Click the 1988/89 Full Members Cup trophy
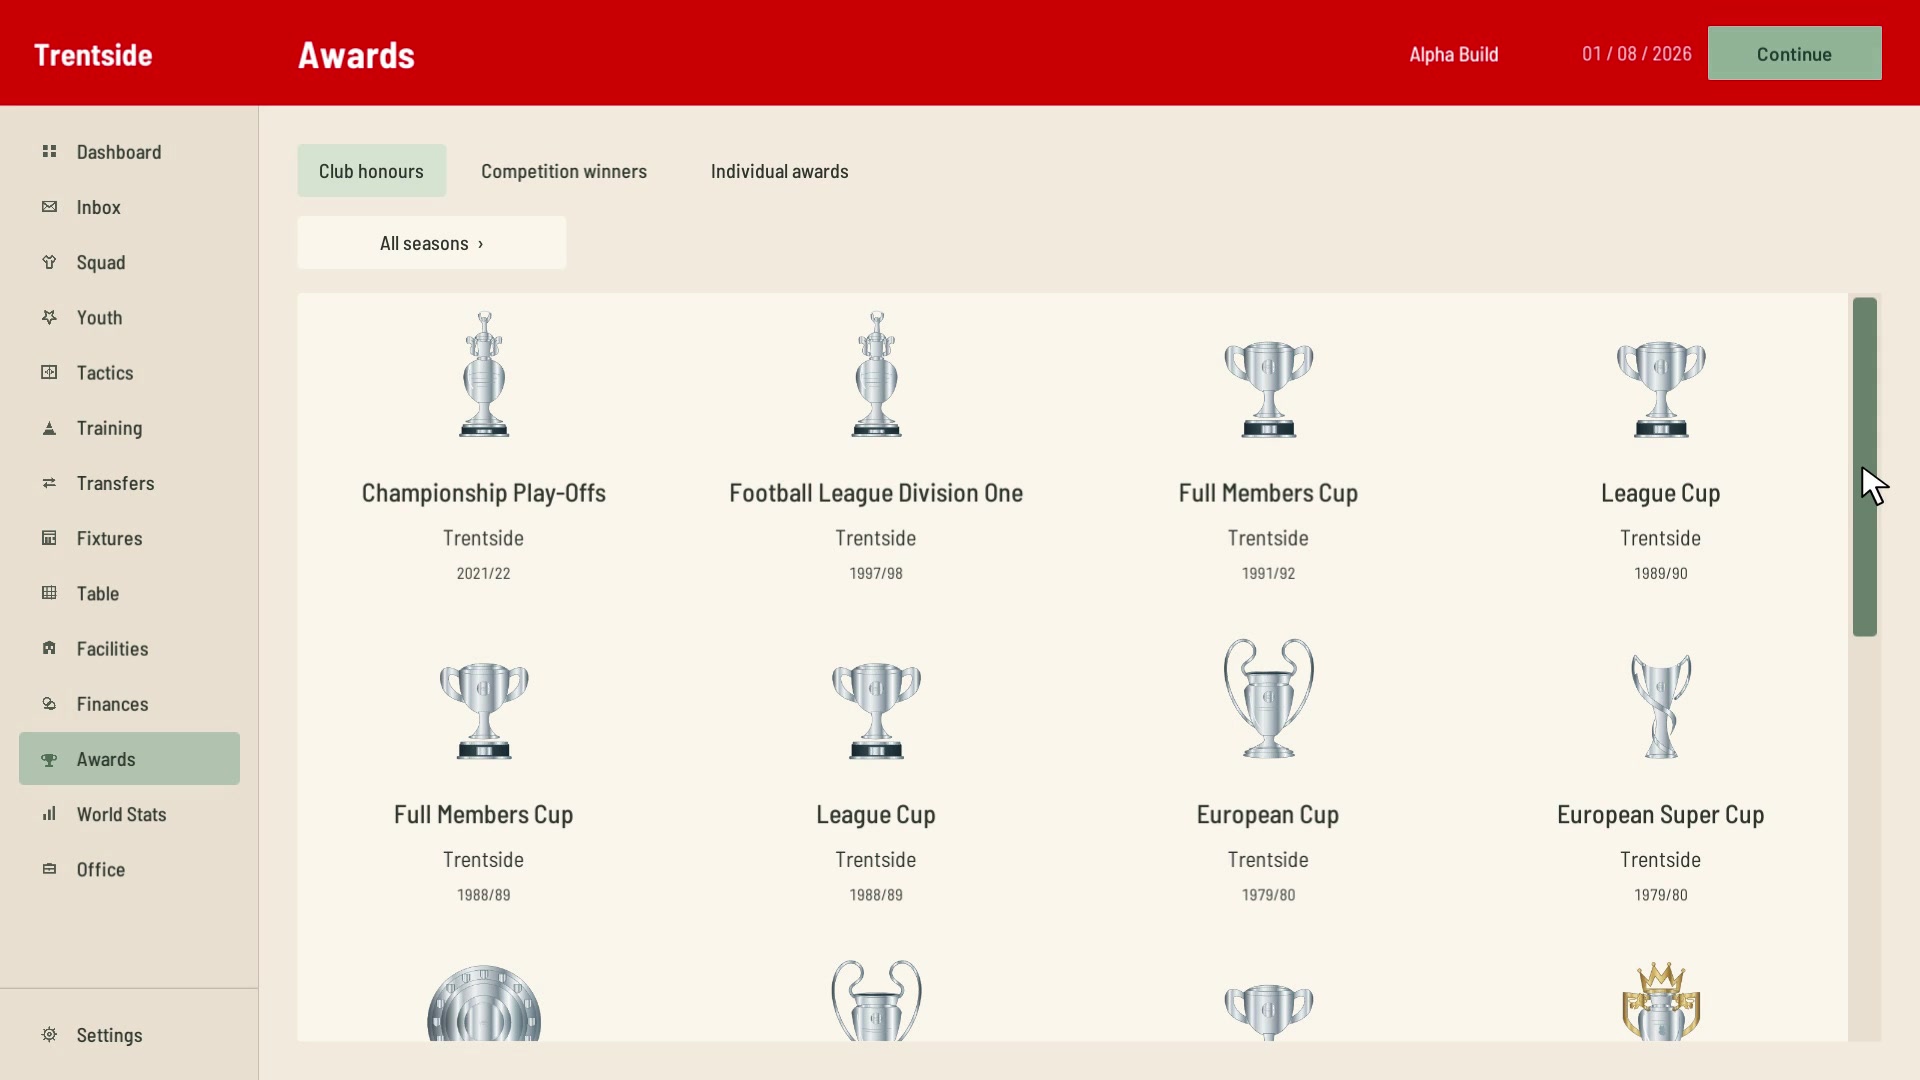The height and width of the screenshot is (1080, 1920). click(x=484, y=710)
